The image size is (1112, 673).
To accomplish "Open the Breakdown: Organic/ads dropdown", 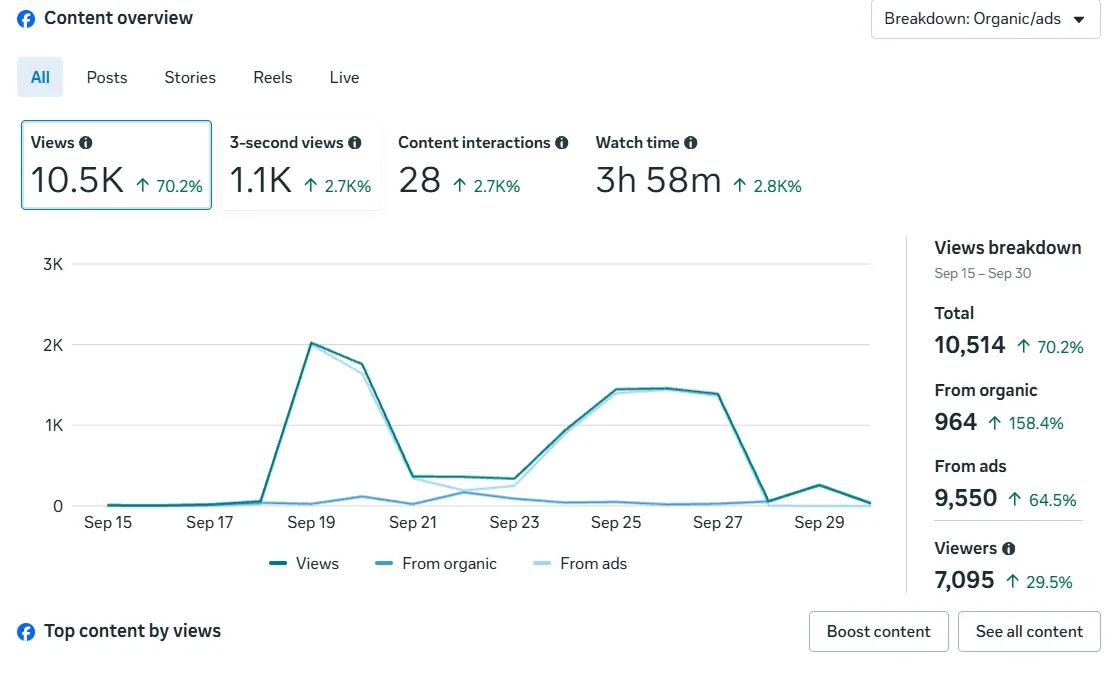I will [985, 19].
